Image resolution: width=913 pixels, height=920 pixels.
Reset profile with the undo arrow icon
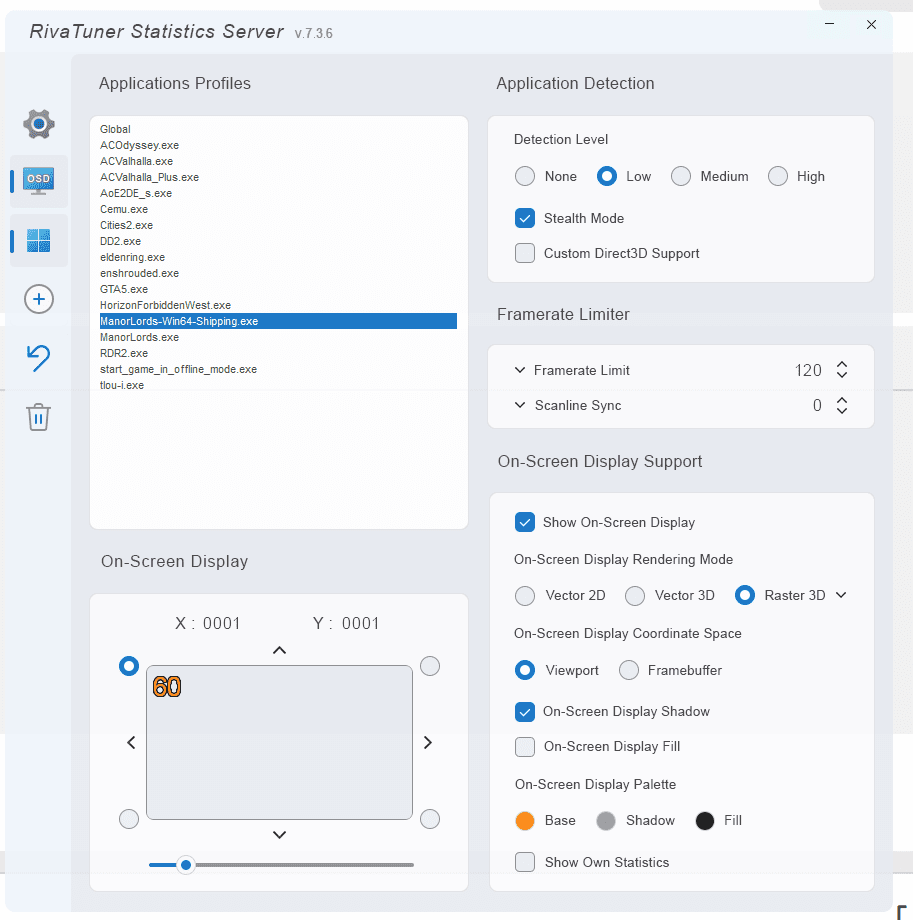39,358
